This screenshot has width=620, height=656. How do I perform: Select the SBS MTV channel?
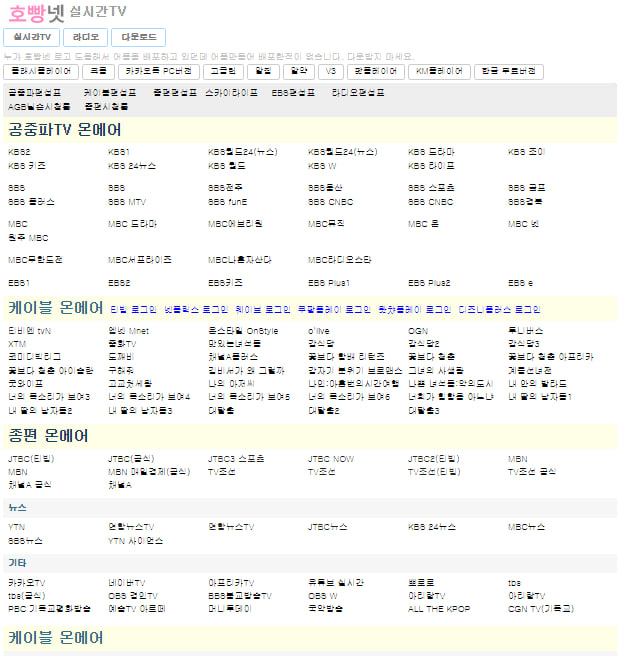(x=127, y=202)
